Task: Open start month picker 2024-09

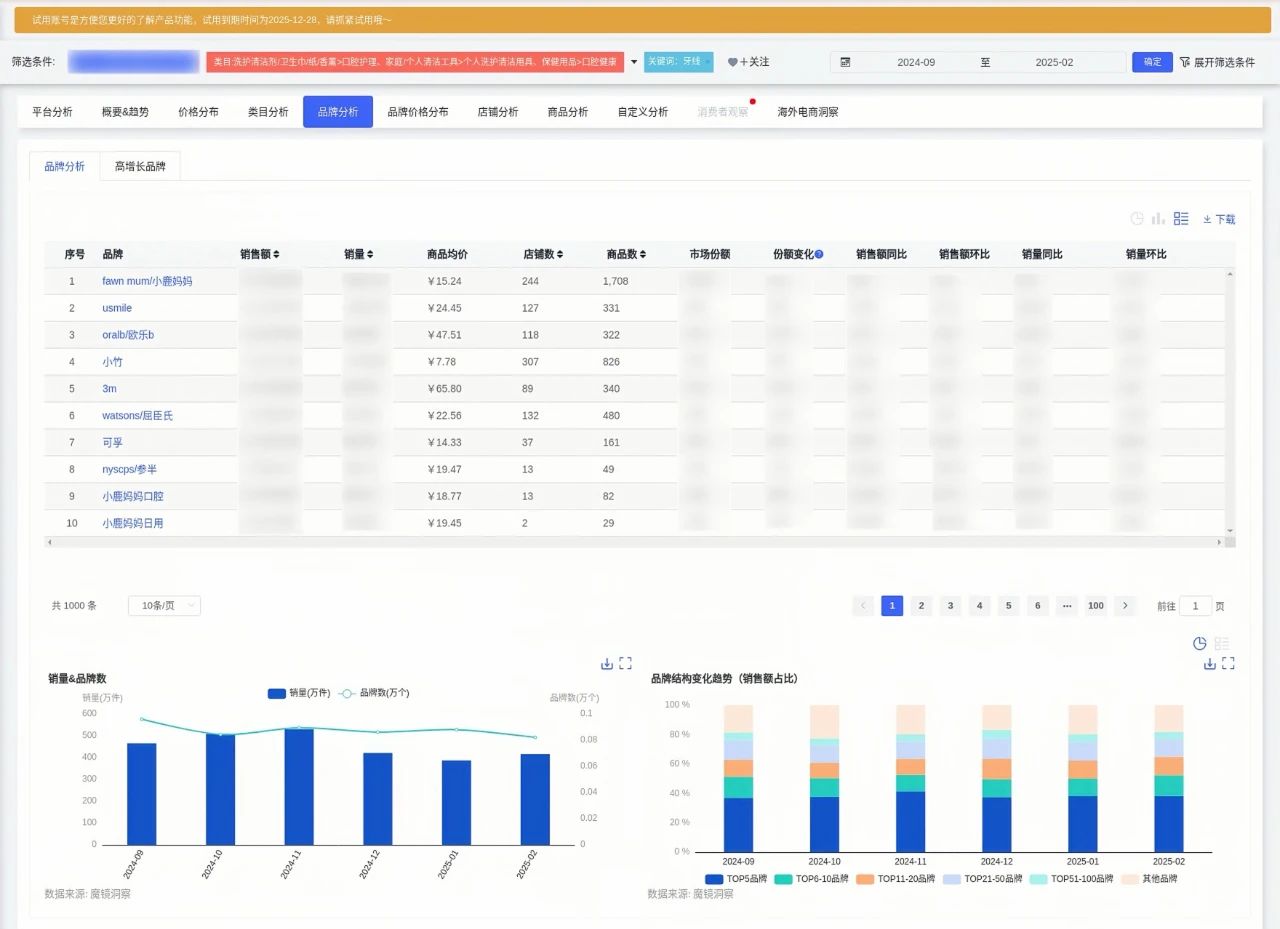Action: pos(916,62)
